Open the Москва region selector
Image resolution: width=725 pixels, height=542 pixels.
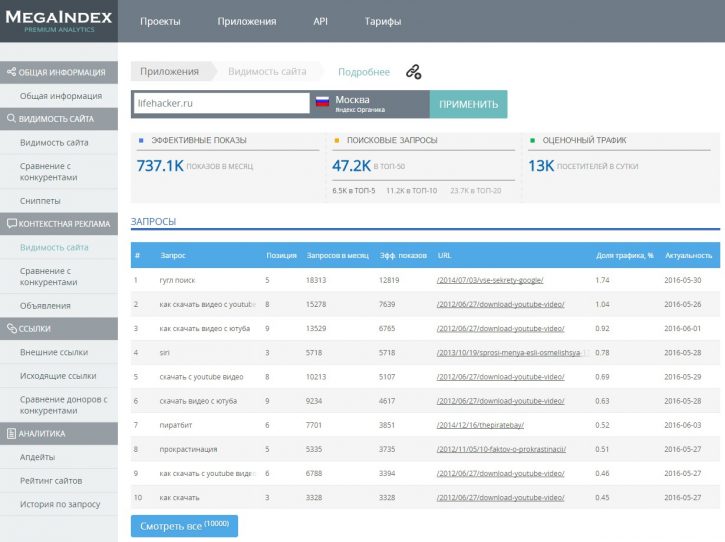[x=370, y=104]
